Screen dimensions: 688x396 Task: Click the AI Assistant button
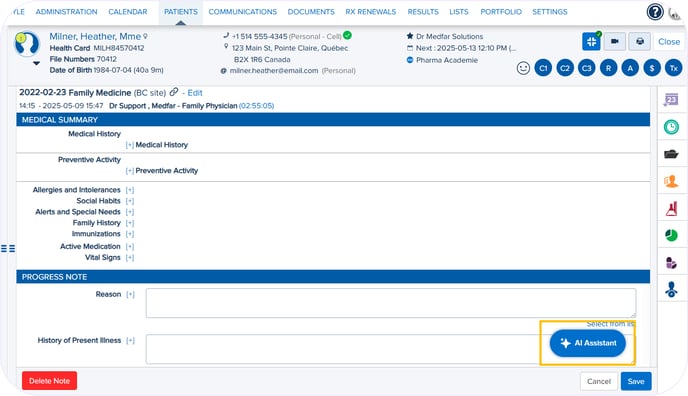[588, 343]
